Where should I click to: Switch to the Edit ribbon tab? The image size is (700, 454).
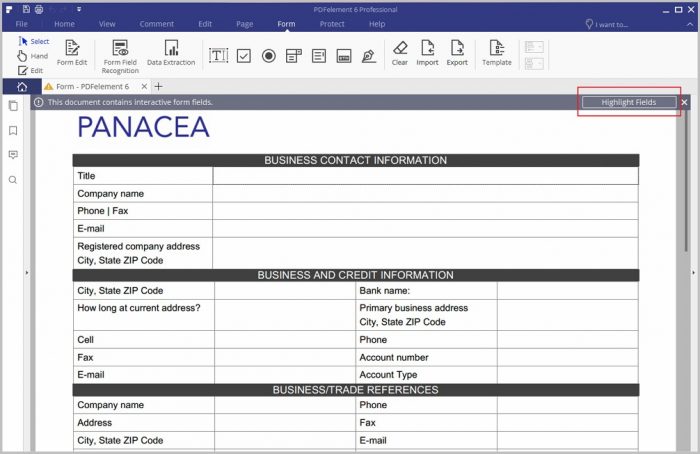tap(205, 24)
